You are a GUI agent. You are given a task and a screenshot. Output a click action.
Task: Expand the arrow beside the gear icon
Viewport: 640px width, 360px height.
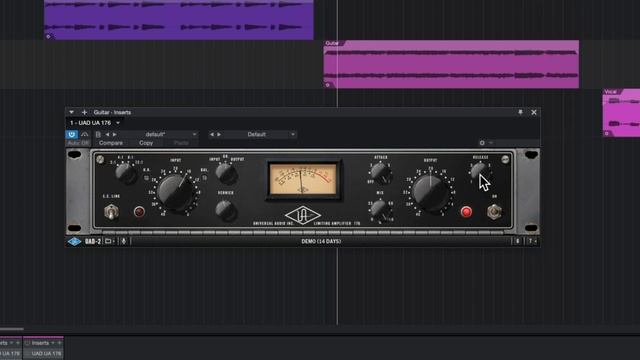(x=491, y=143)
